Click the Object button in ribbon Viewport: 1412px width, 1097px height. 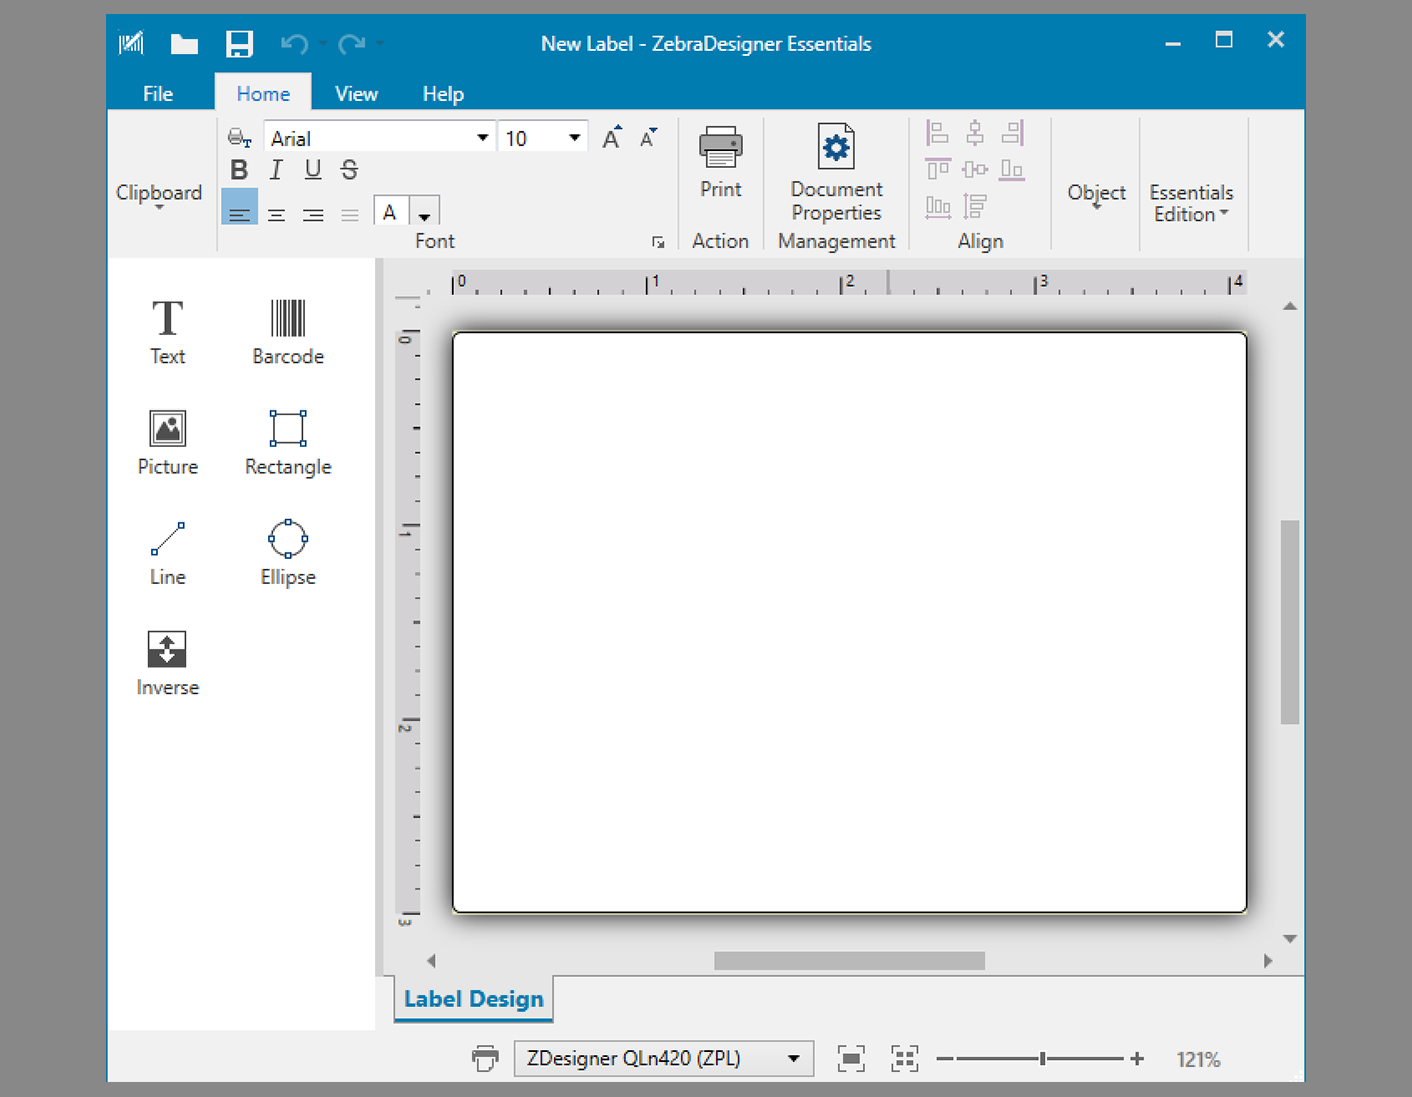click(1096, 194)
